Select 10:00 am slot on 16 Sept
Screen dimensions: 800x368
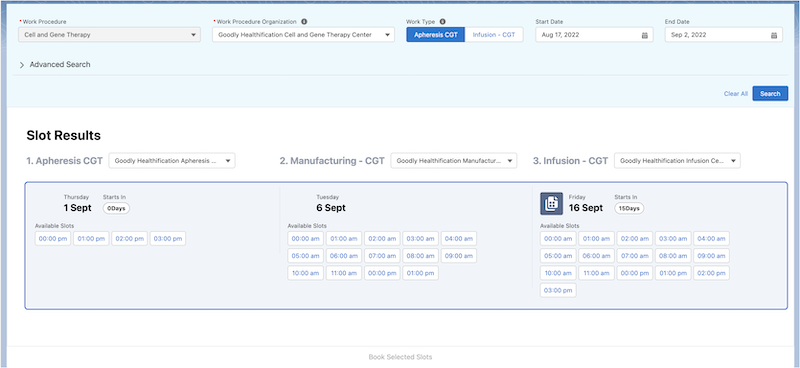(558, 273)
